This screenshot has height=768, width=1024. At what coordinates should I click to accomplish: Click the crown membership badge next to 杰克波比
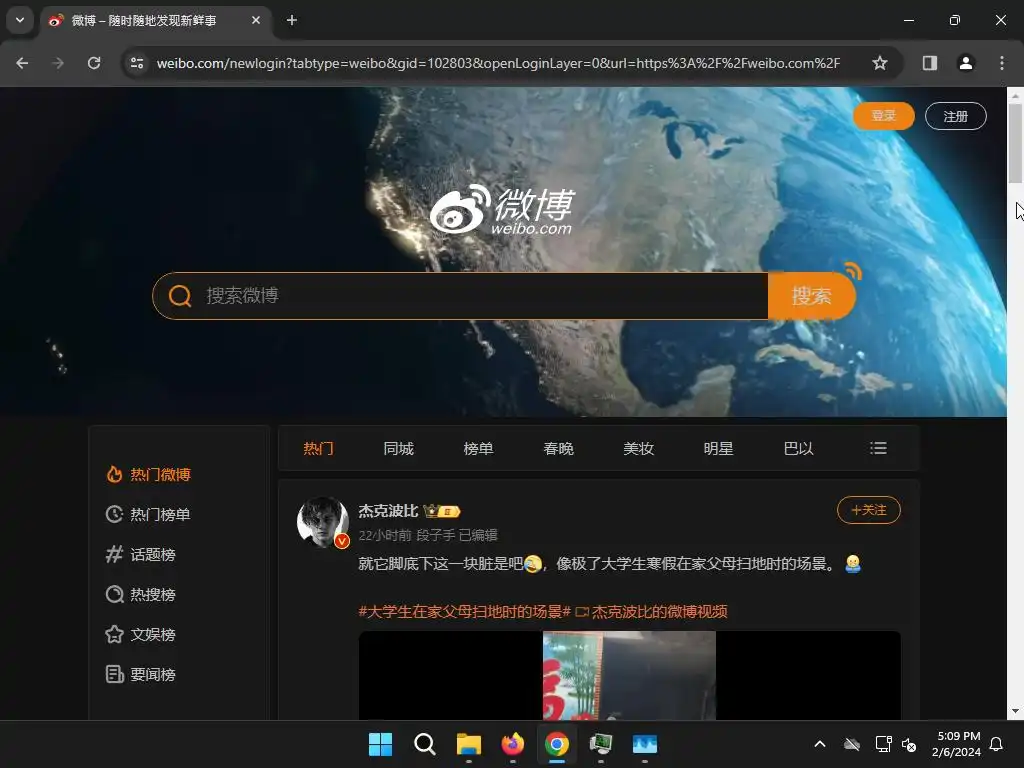(x=441, y=511)
